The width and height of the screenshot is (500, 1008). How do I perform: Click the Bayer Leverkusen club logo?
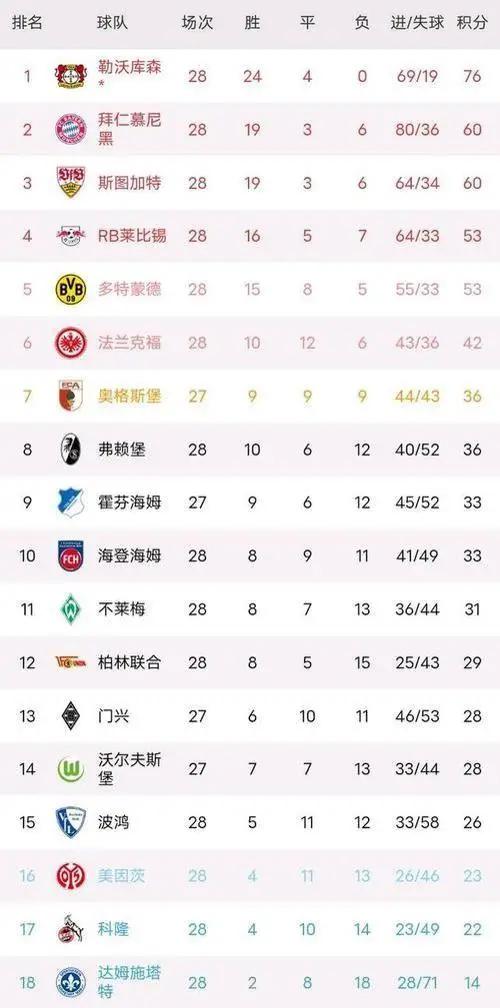point(71,76)
